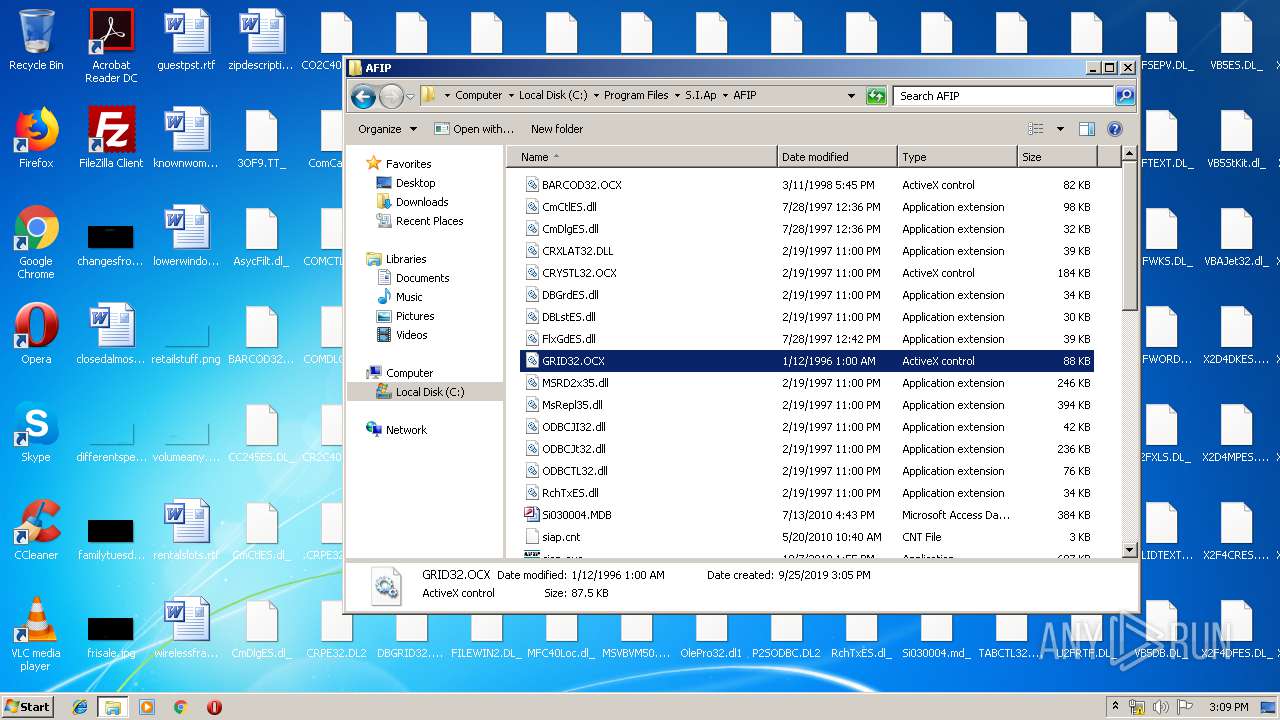Expand address bar history dropdown
The height and width of the screenshot is (720, 1280).
coord(851,96)
